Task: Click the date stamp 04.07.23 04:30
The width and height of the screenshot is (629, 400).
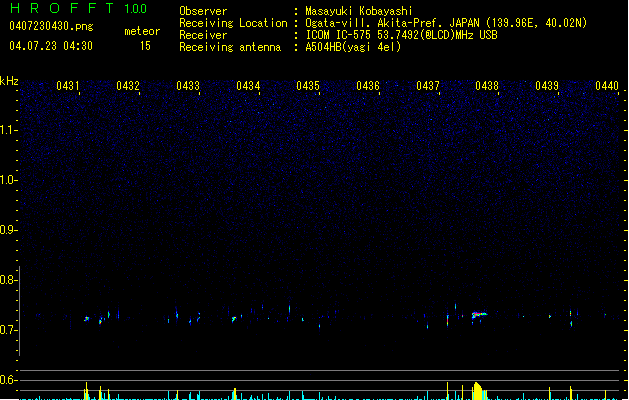Action: tap(51, 46)
